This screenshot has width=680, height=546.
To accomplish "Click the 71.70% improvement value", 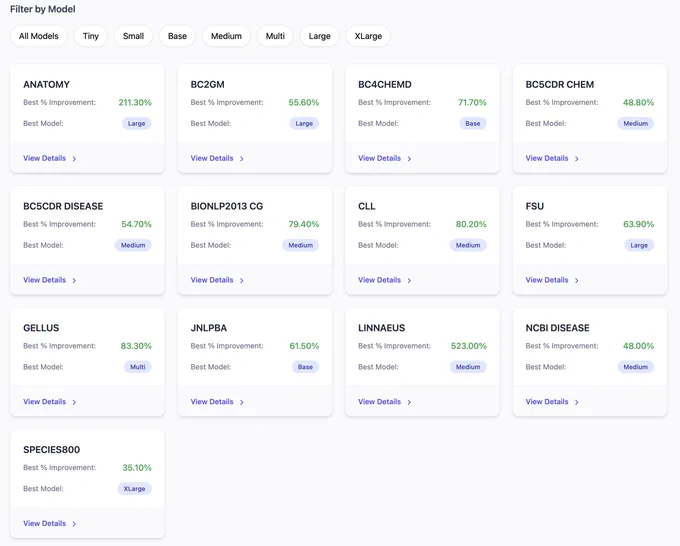I will 472,103.
